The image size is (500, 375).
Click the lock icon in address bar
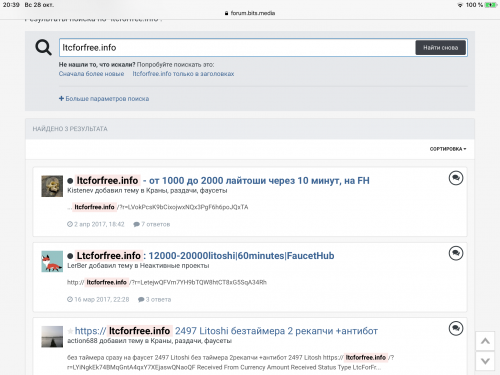pos(227,13)
